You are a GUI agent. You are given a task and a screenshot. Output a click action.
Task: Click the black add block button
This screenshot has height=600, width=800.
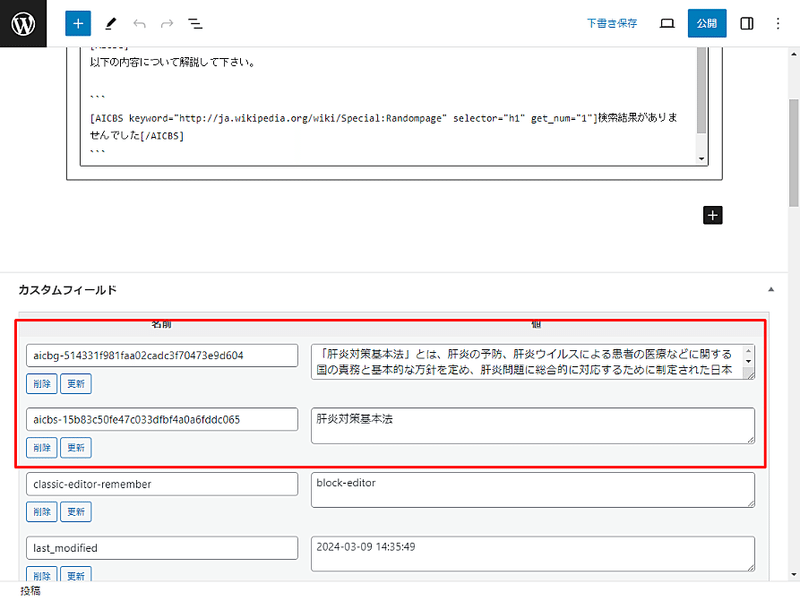[712, 215]
